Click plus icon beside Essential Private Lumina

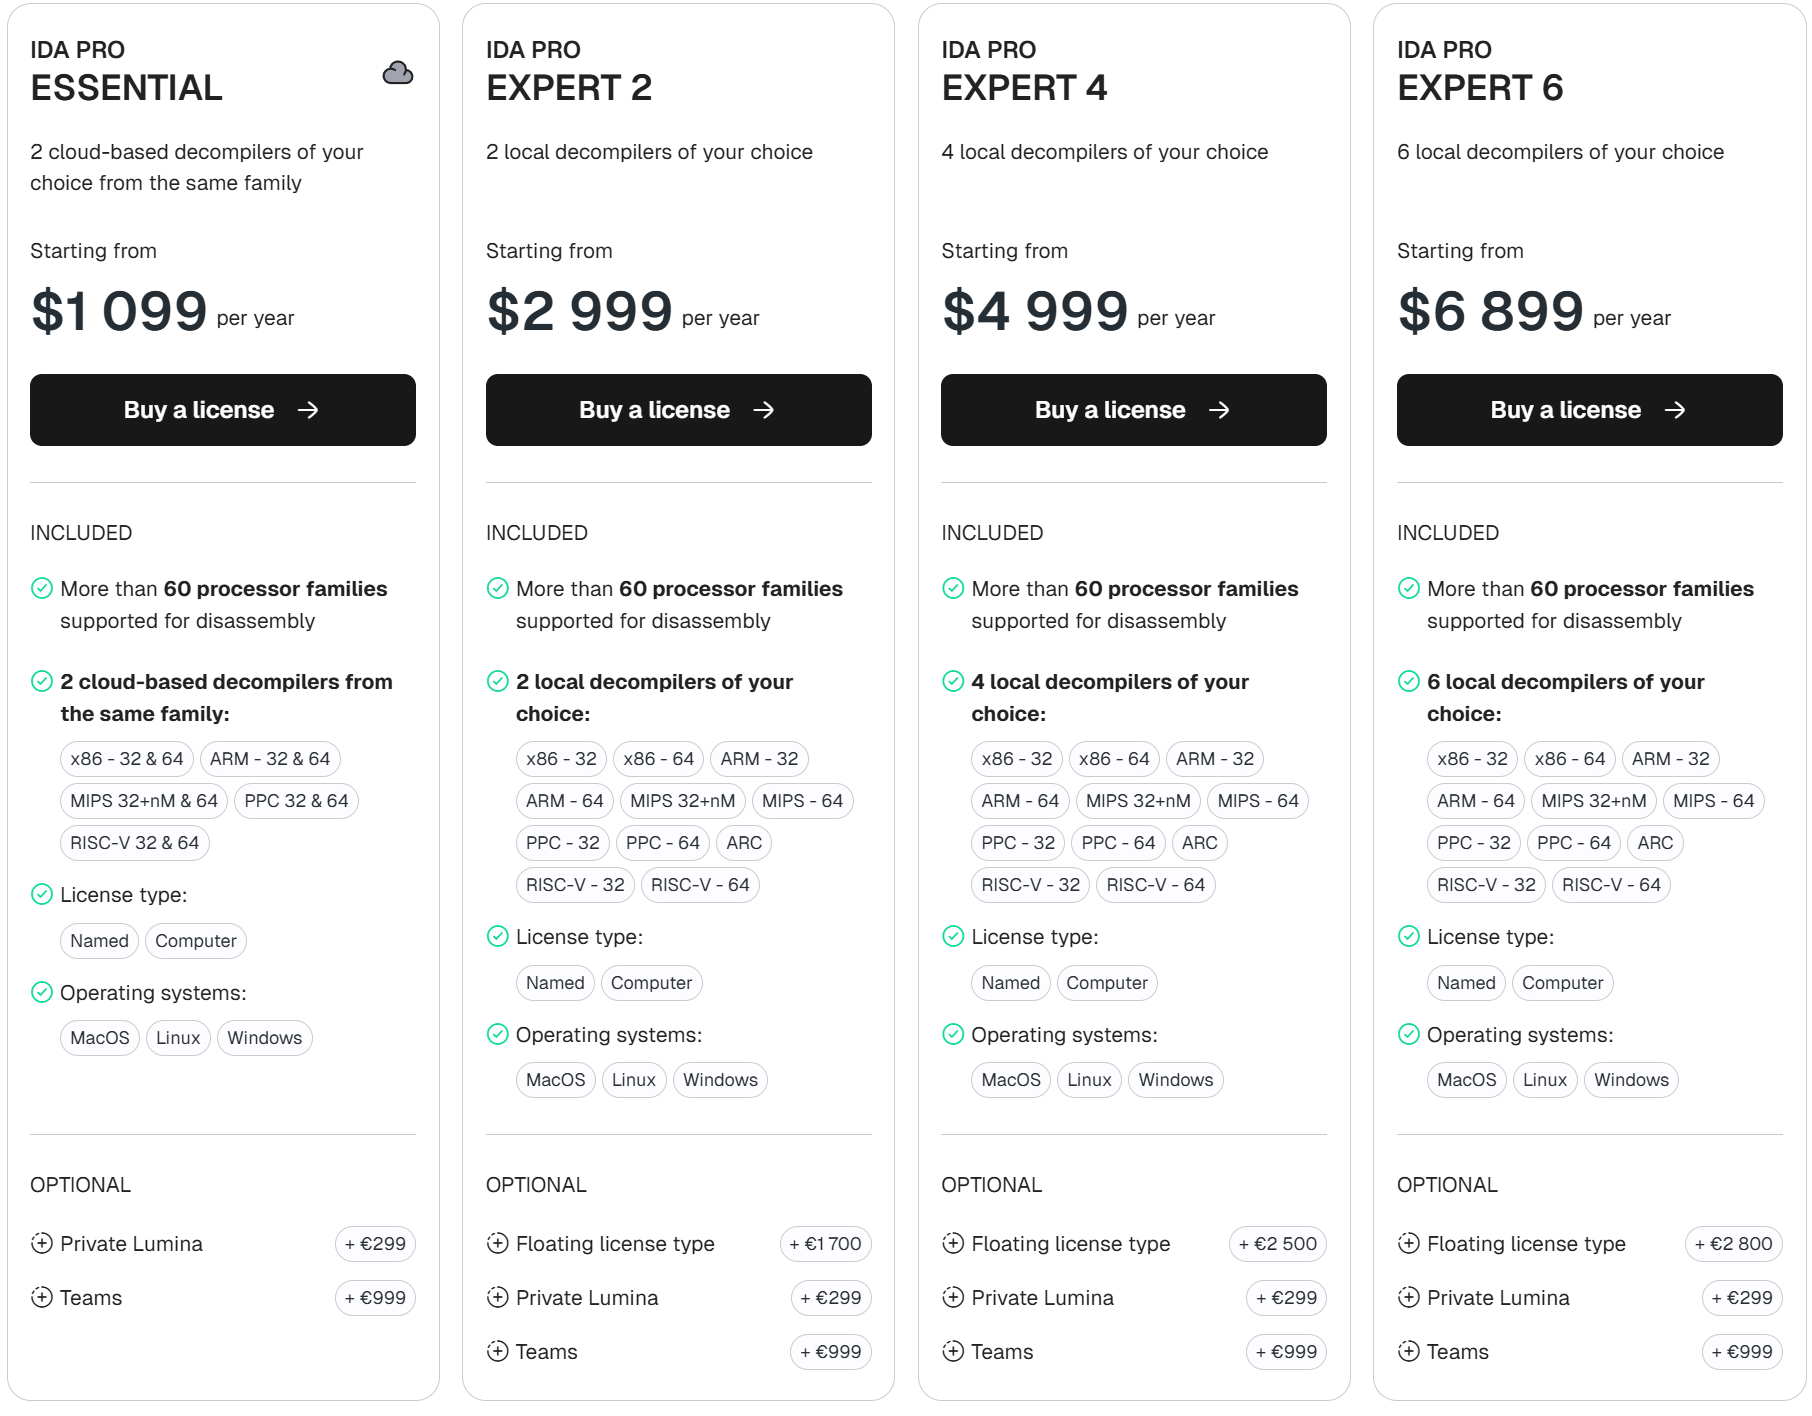tap(42, 1243)
